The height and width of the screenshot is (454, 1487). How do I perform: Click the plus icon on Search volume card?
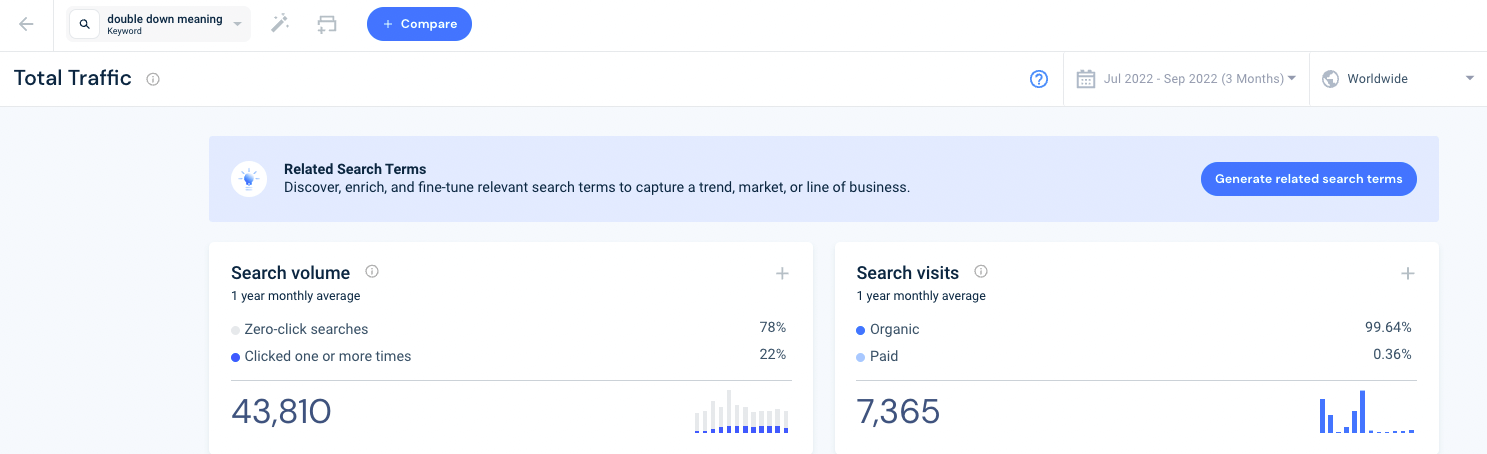point(782,273)
